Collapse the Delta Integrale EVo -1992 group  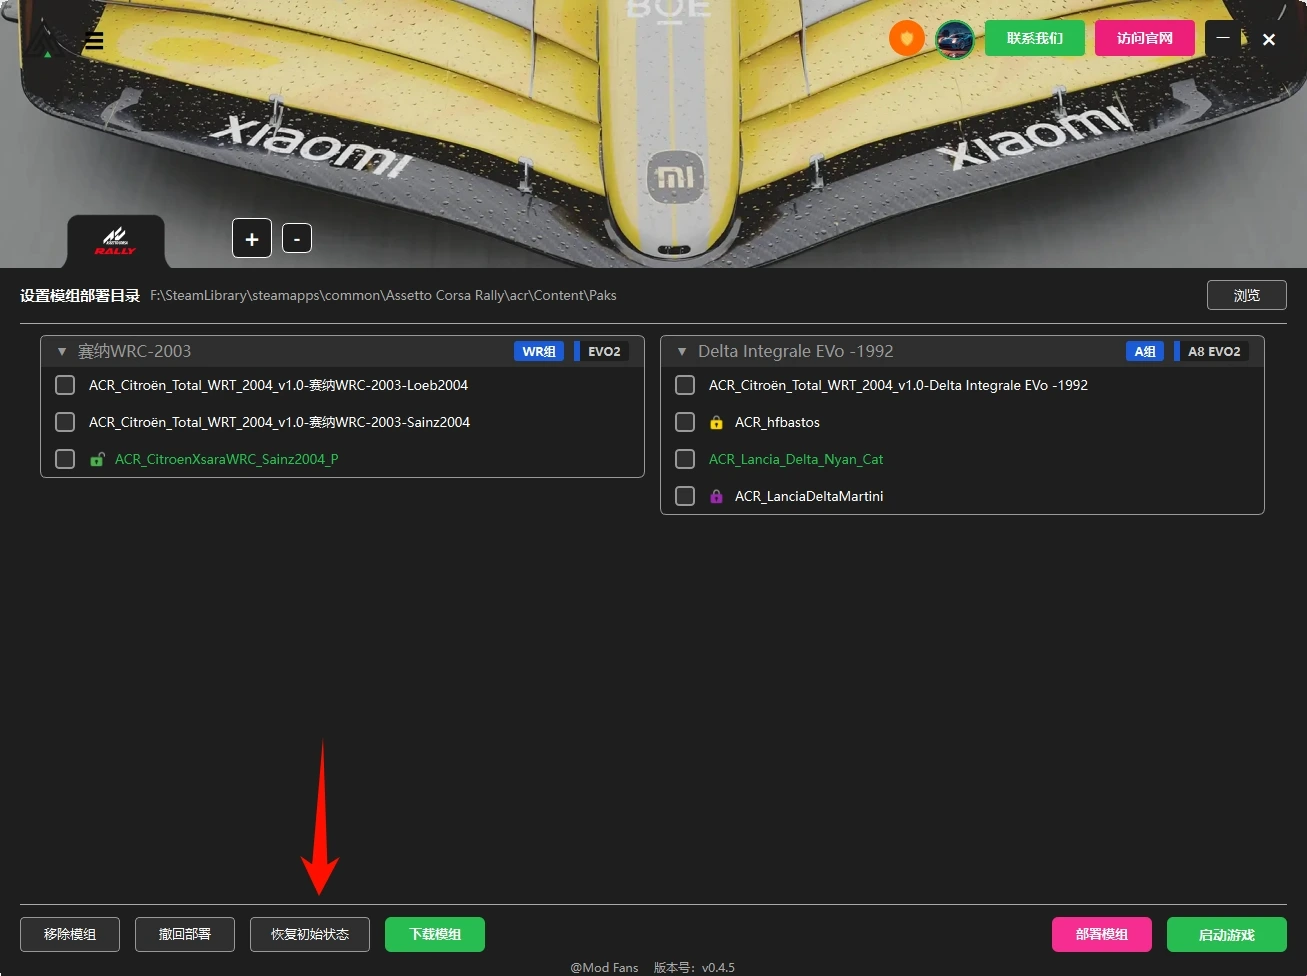coord(682,352)
